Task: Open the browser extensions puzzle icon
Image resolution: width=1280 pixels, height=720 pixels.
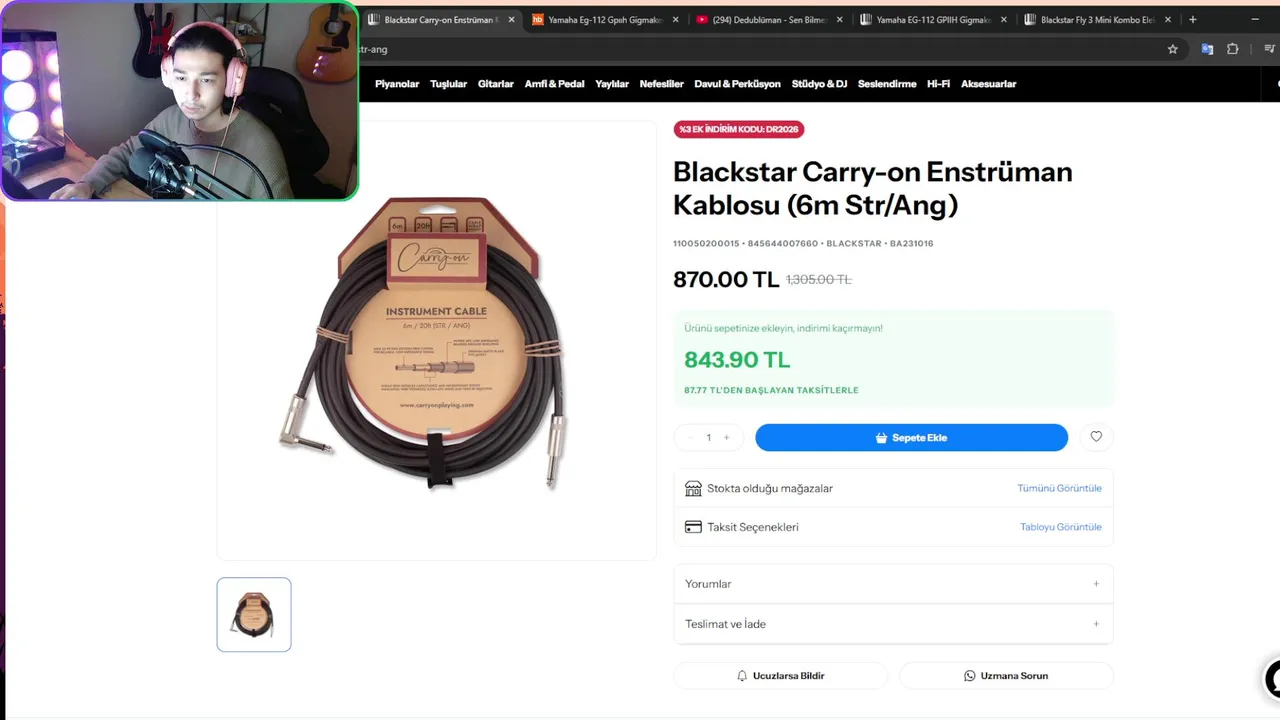Action: [x=1232, y=49]
